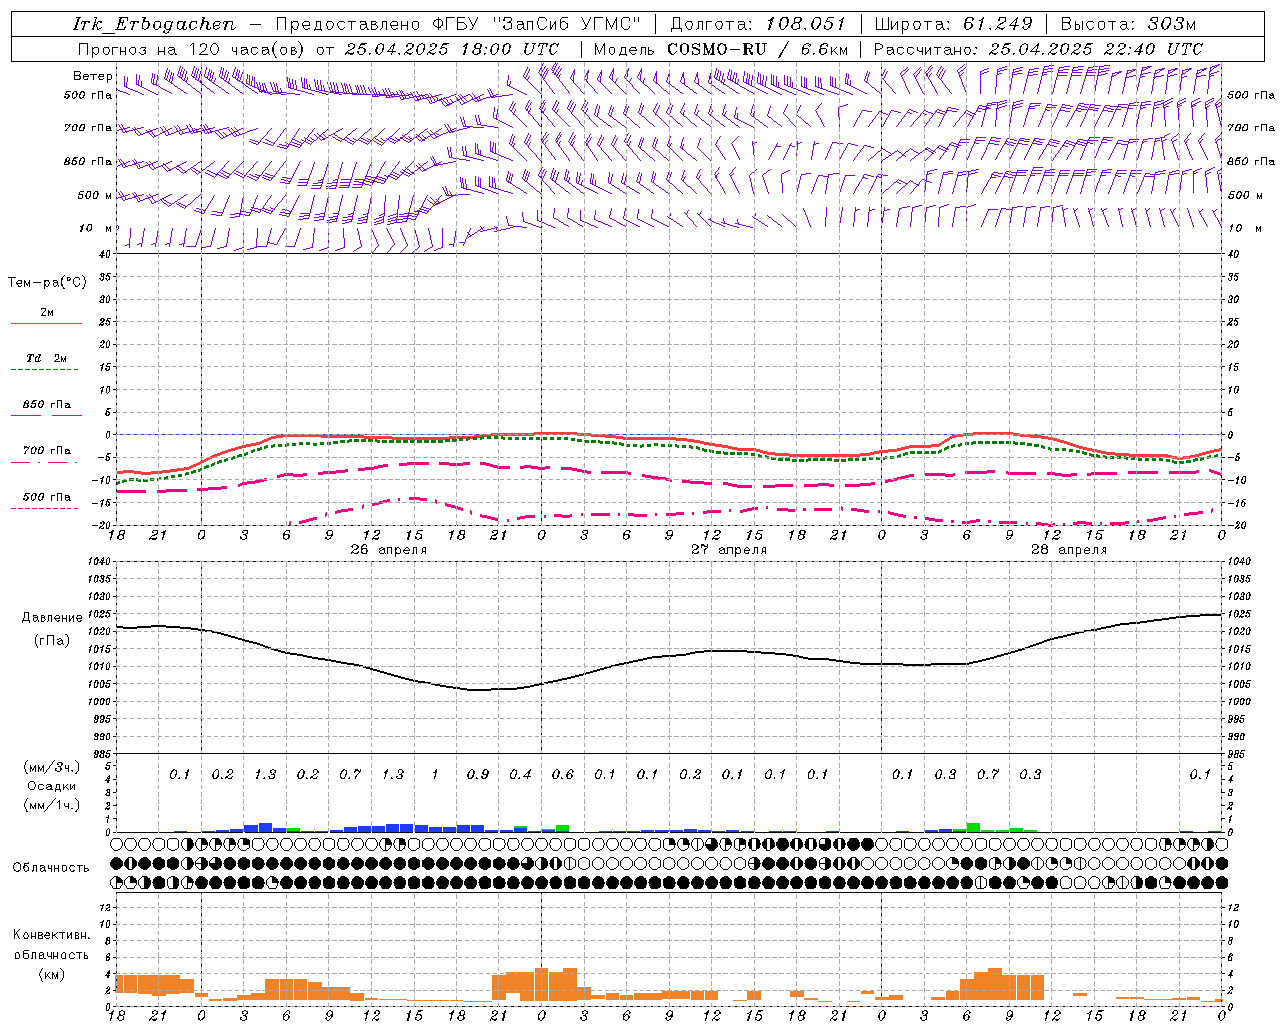The height and width of the screenshot is (1024, 1280).
Task: Click the 'Тем-ра(°C)' temperature panel label
Action: 47,283
